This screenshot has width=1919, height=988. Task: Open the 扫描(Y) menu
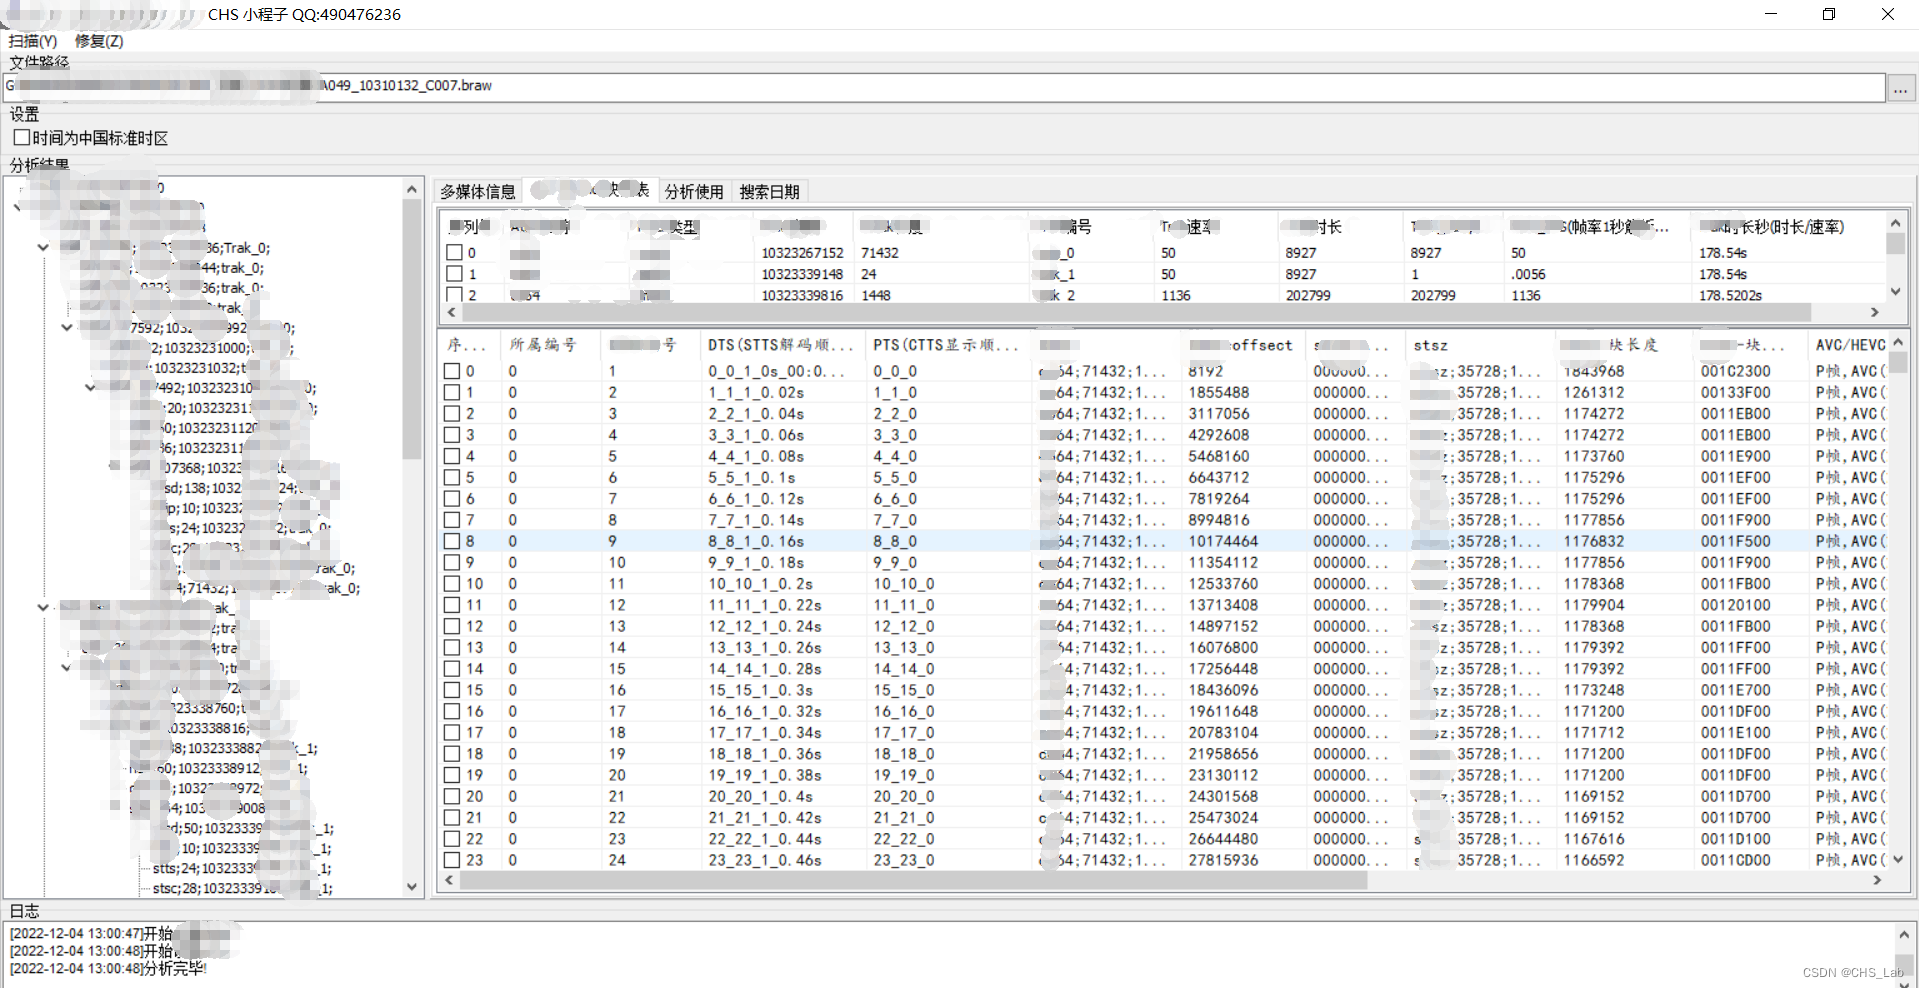33,41
